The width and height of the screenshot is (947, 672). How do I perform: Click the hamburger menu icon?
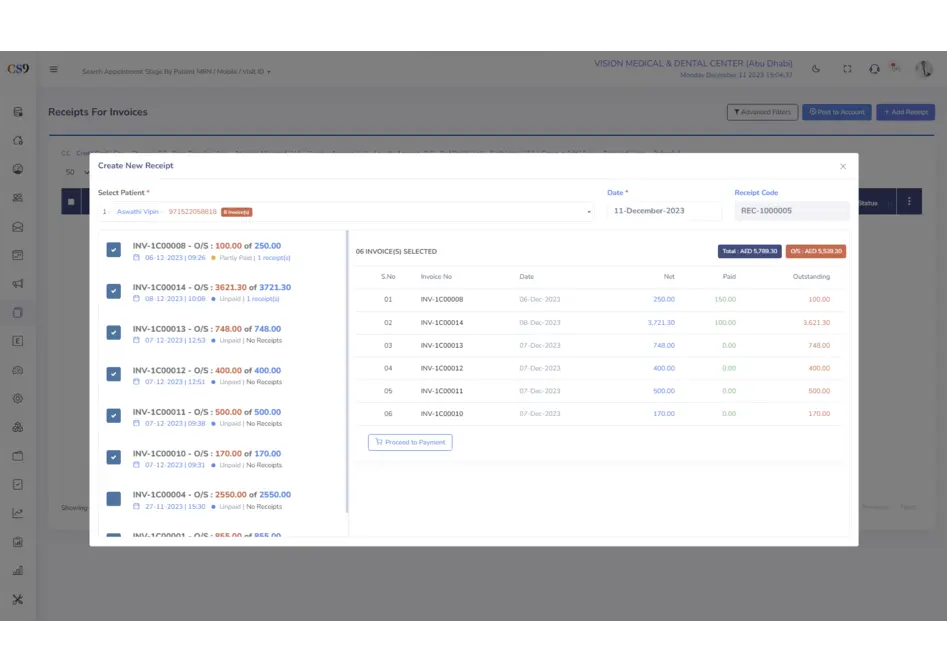[x=54, y=70]
